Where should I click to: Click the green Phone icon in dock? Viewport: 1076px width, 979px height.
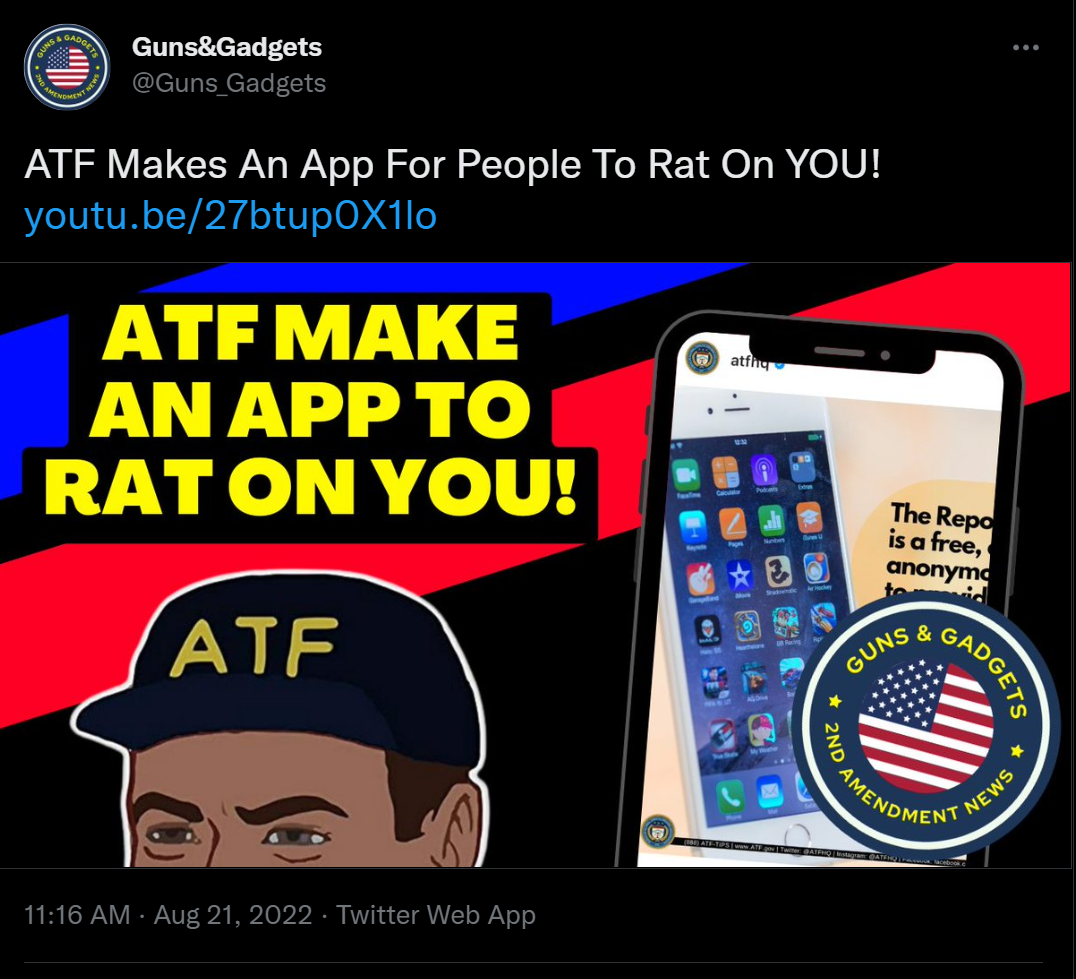(x=731, y=796)
